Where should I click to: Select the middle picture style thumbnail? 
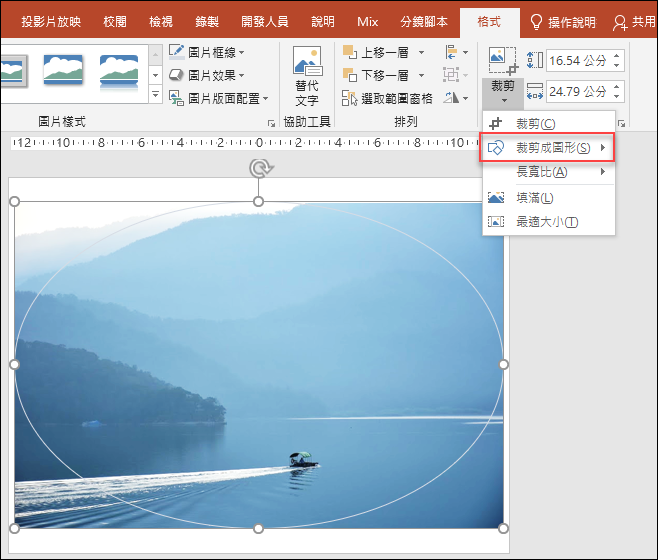63,69
